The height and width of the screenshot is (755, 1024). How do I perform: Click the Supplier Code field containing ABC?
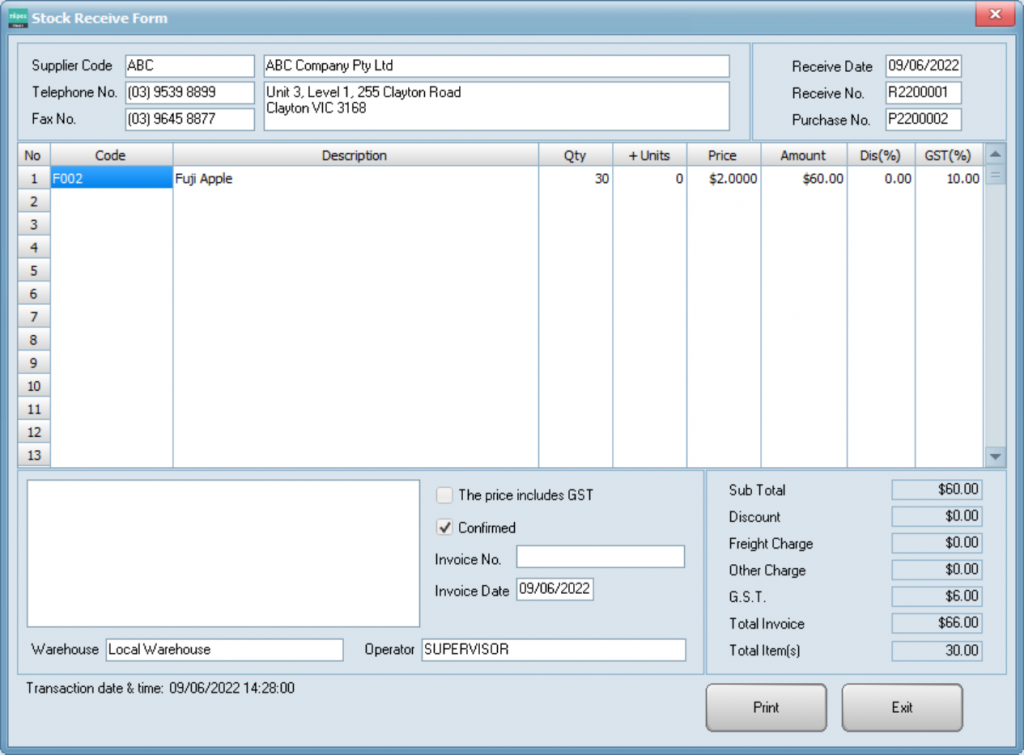coord(189,66)
